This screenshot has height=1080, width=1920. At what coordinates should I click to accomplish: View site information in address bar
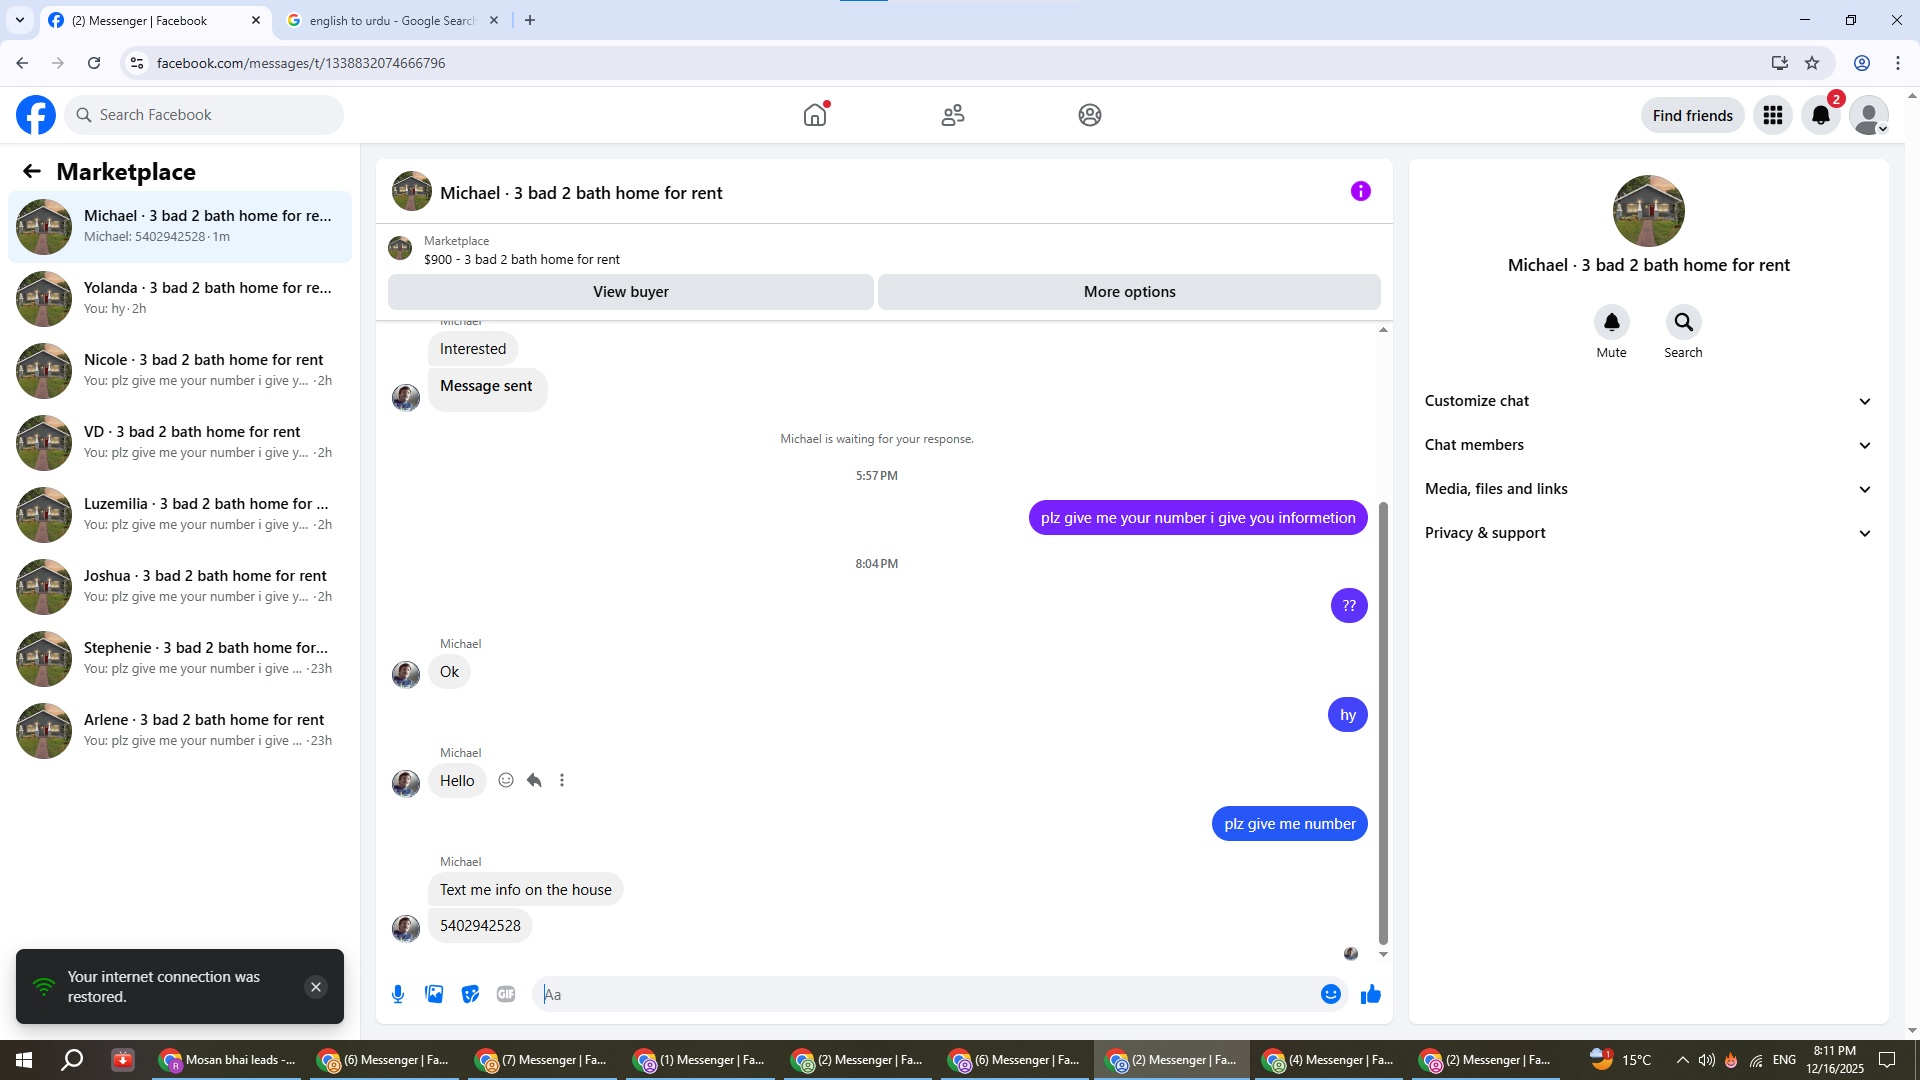[x=137, y=63]
